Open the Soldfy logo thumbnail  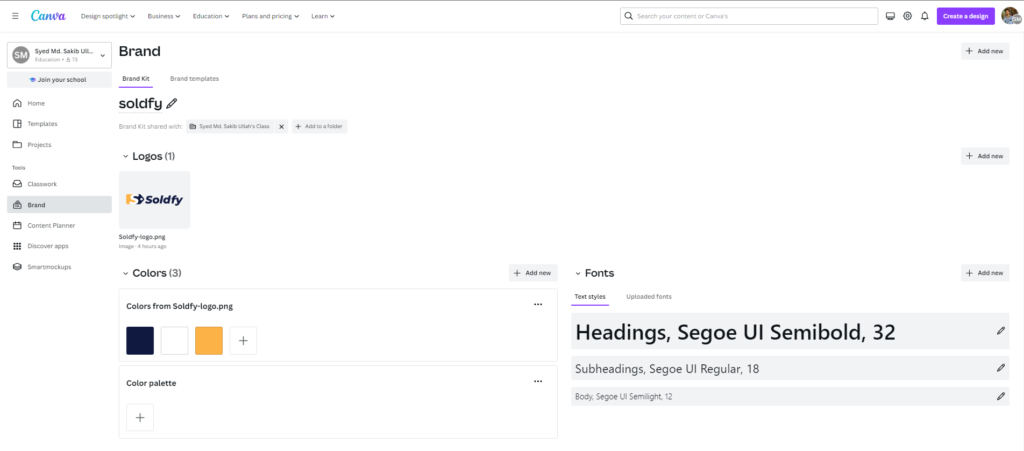pos(155,200)
